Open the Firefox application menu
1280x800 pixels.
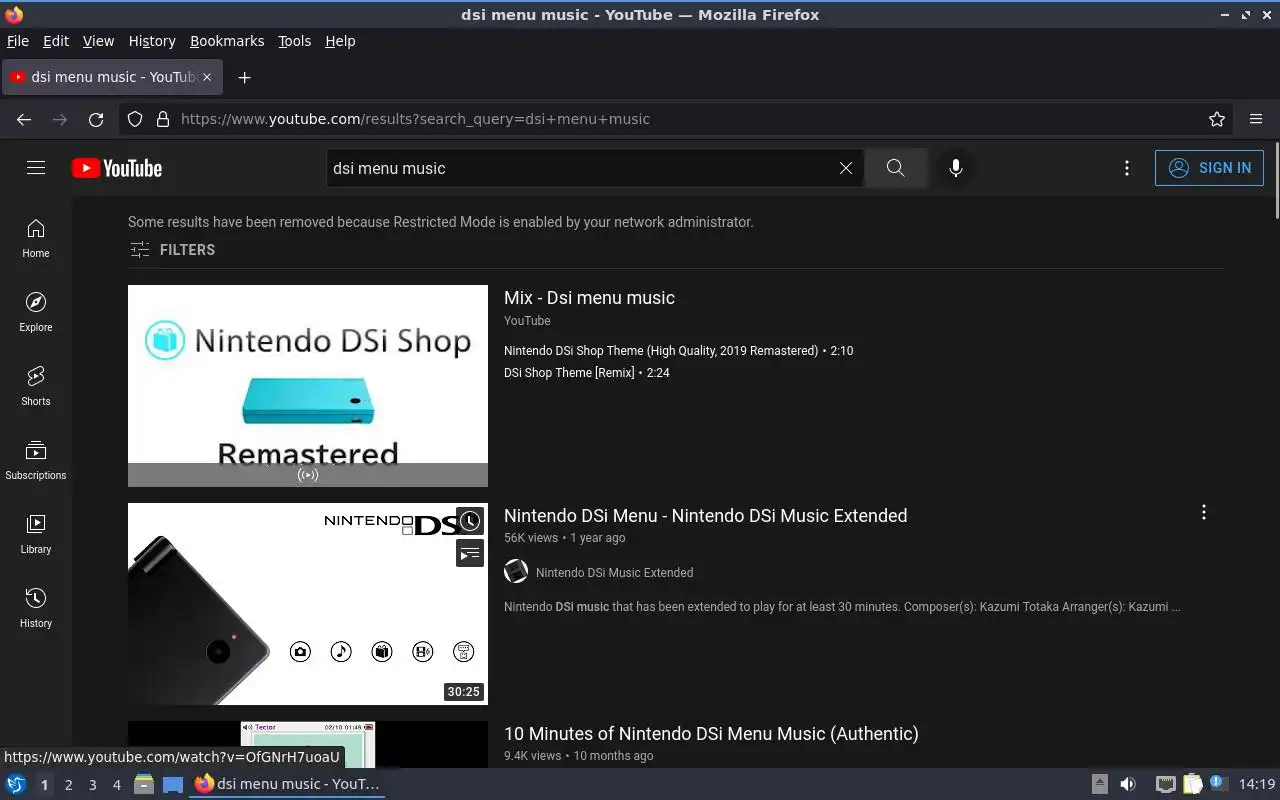point(1256,119)
